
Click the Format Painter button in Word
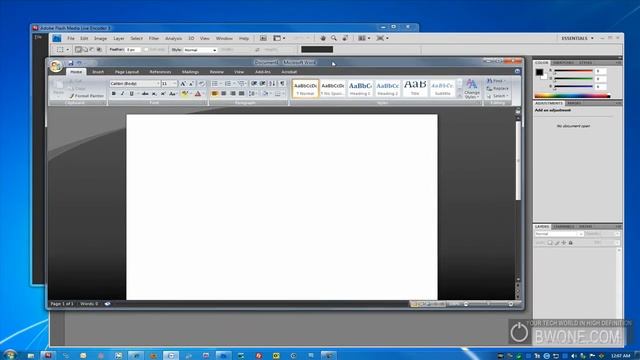point(87,96)
